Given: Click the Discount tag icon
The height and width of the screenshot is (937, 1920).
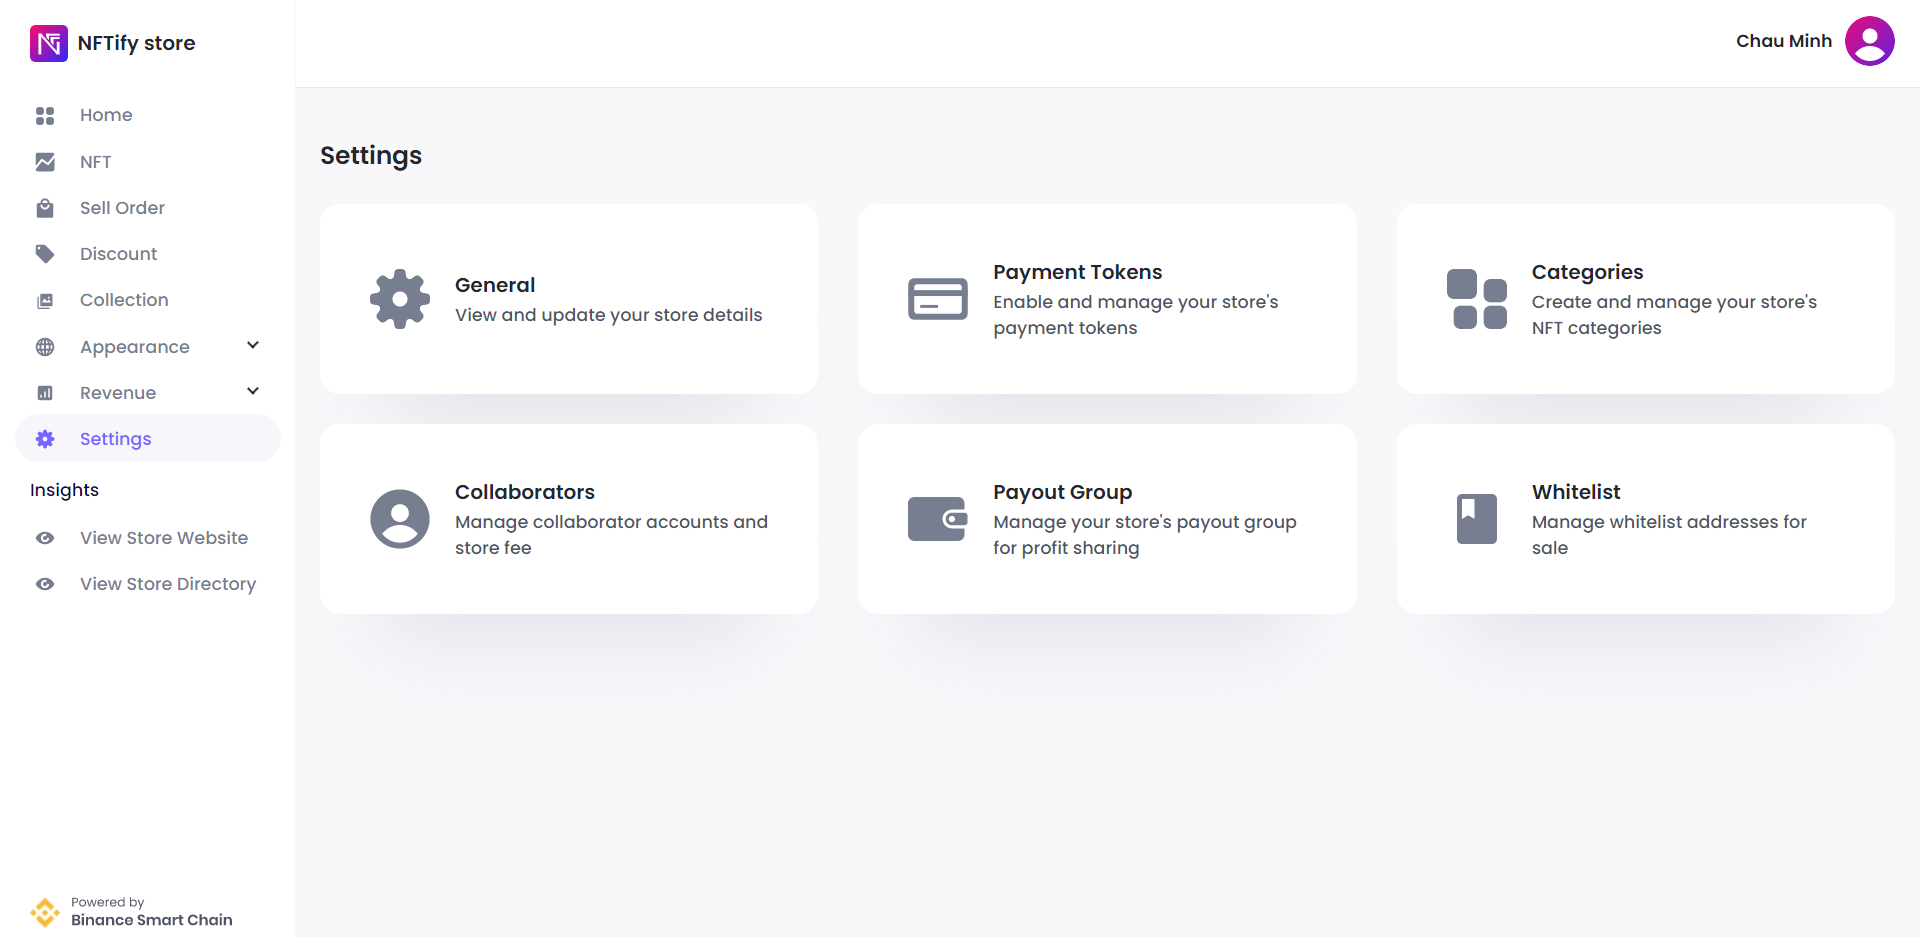Looking at the screenshot, I should coord(45,254).
